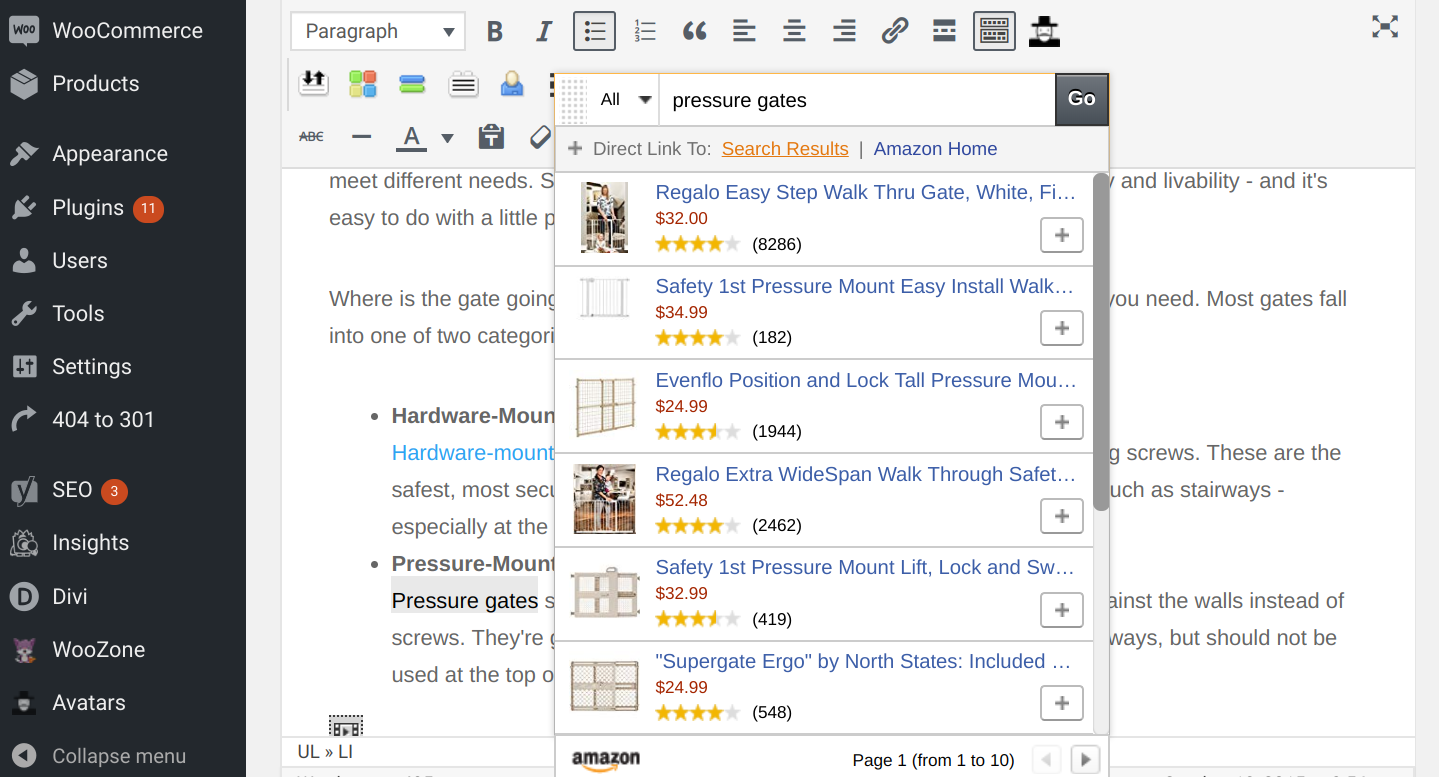Toggle italic formatting
This screenshot has height=777, width=1439.
click(544, 32)
